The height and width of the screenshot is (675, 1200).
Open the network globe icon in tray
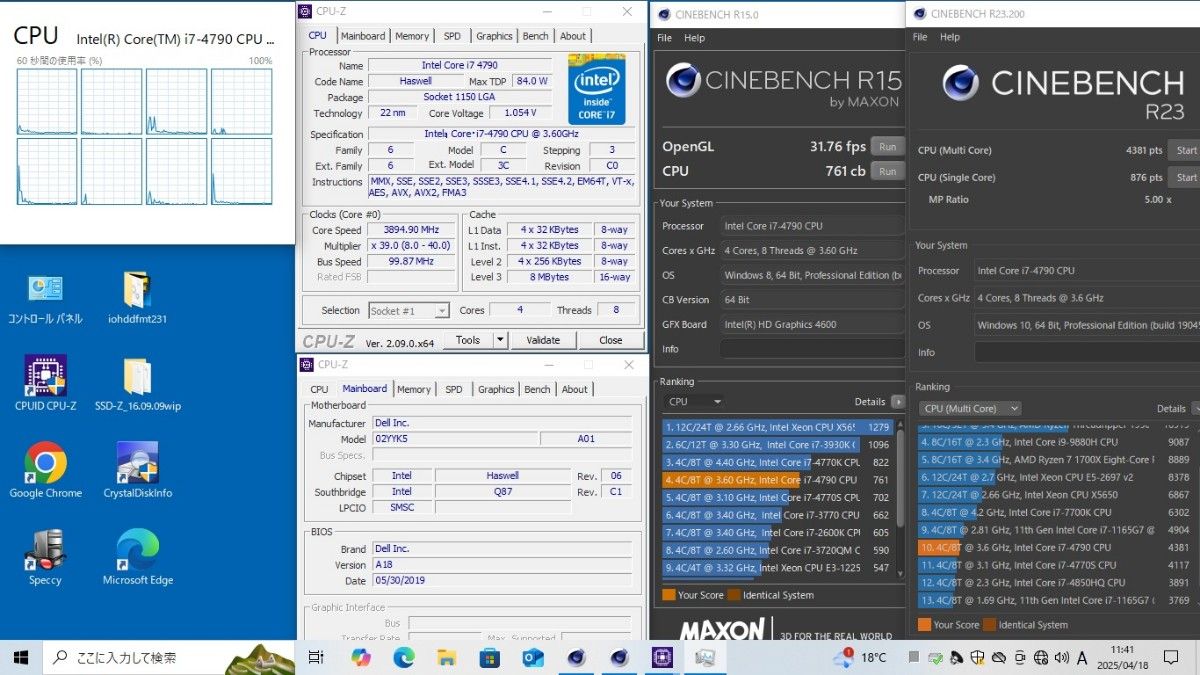click(x=1040, y=657)
